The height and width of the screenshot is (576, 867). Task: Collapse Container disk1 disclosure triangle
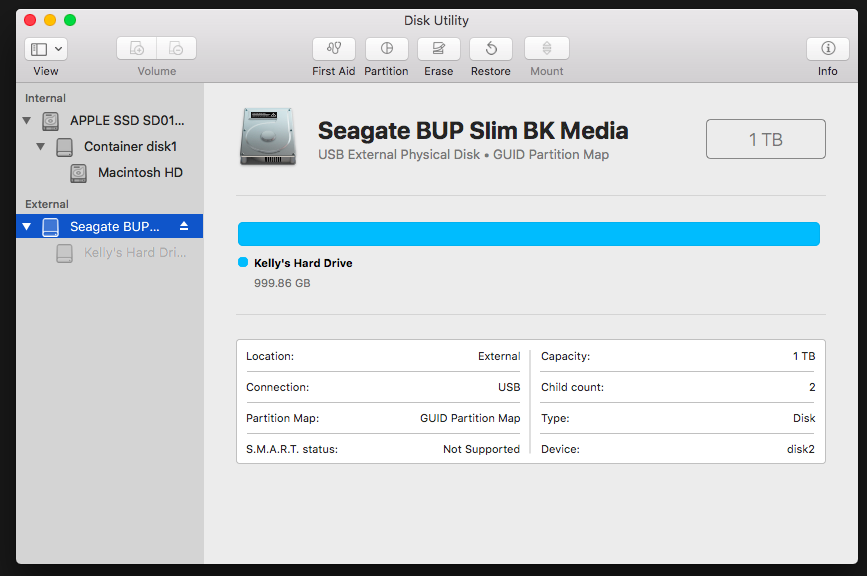click(x=41, y=147)
